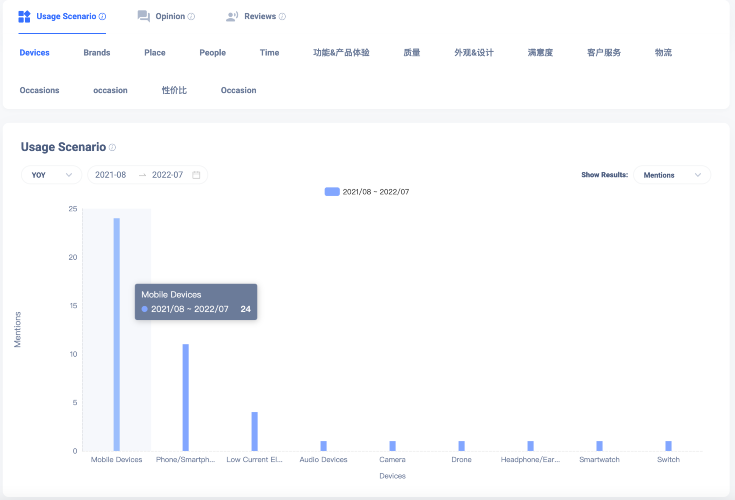
Task: Click the Low Current El... bar
Action: [x=255, y=431]
